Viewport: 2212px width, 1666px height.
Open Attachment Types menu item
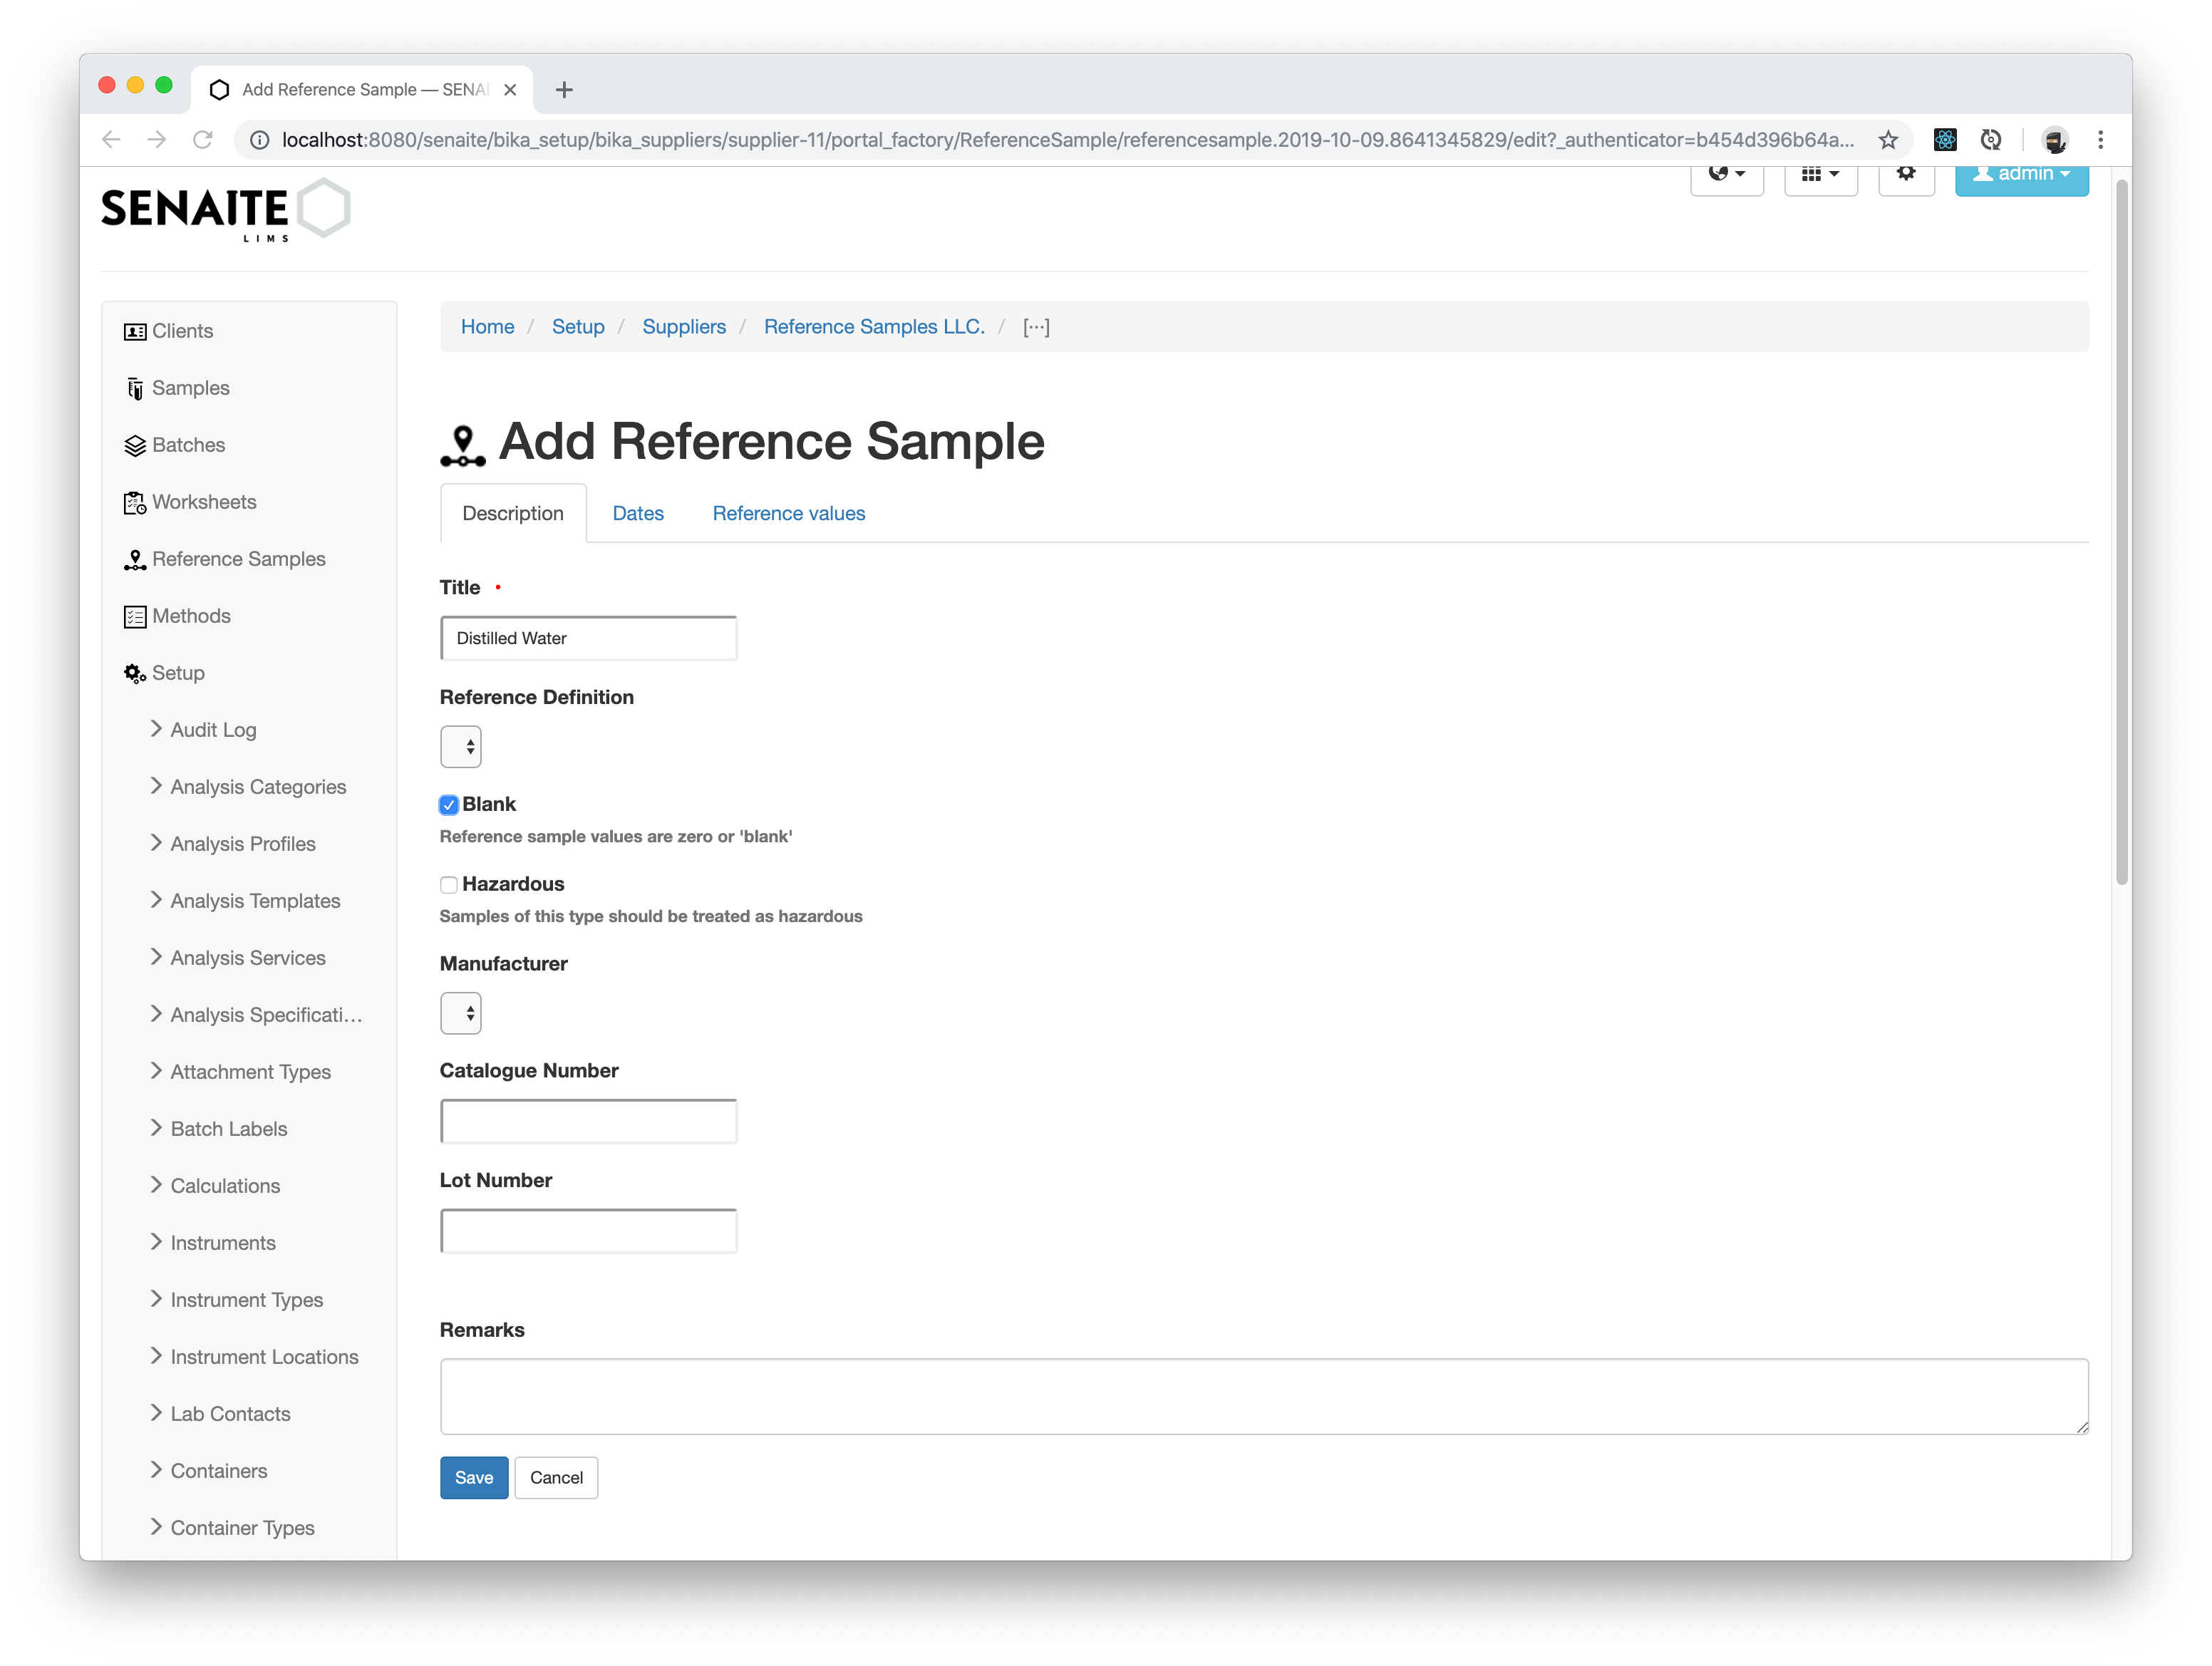click(251, 1072)
